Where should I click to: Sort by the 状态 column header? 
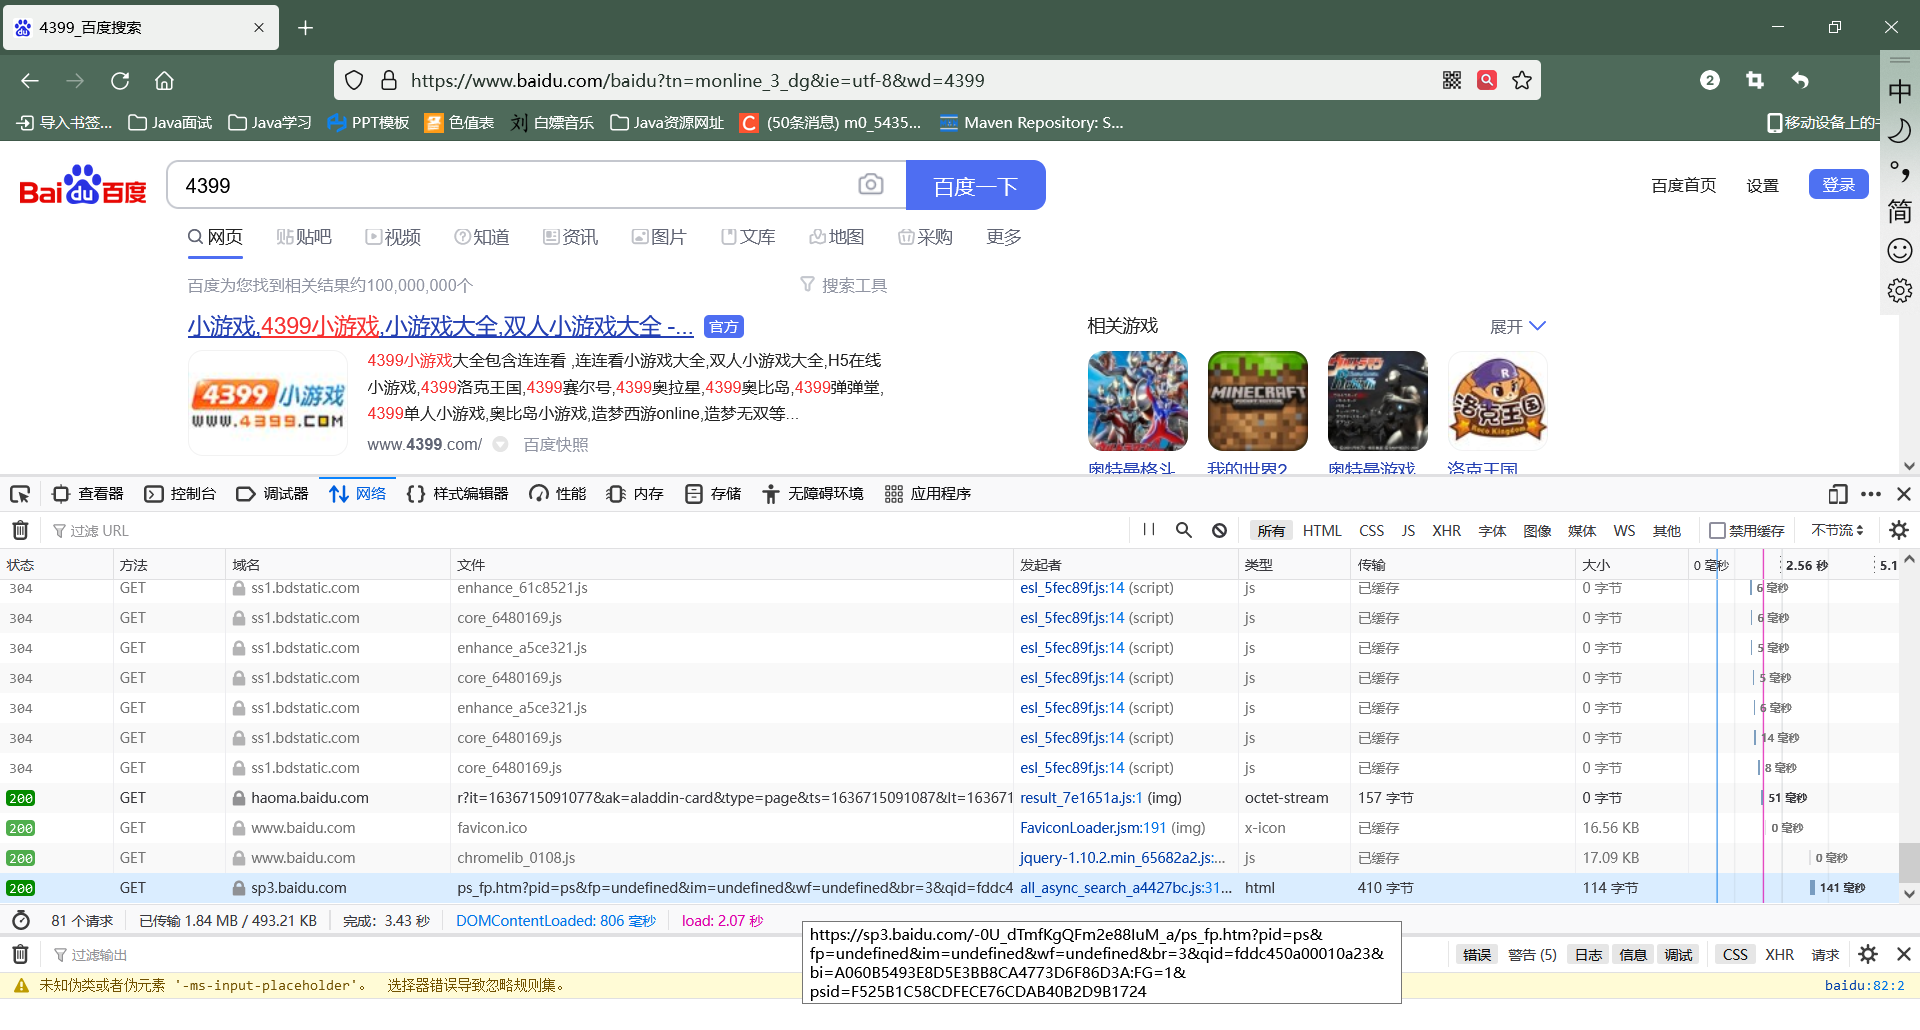click(x=56, y=565)
